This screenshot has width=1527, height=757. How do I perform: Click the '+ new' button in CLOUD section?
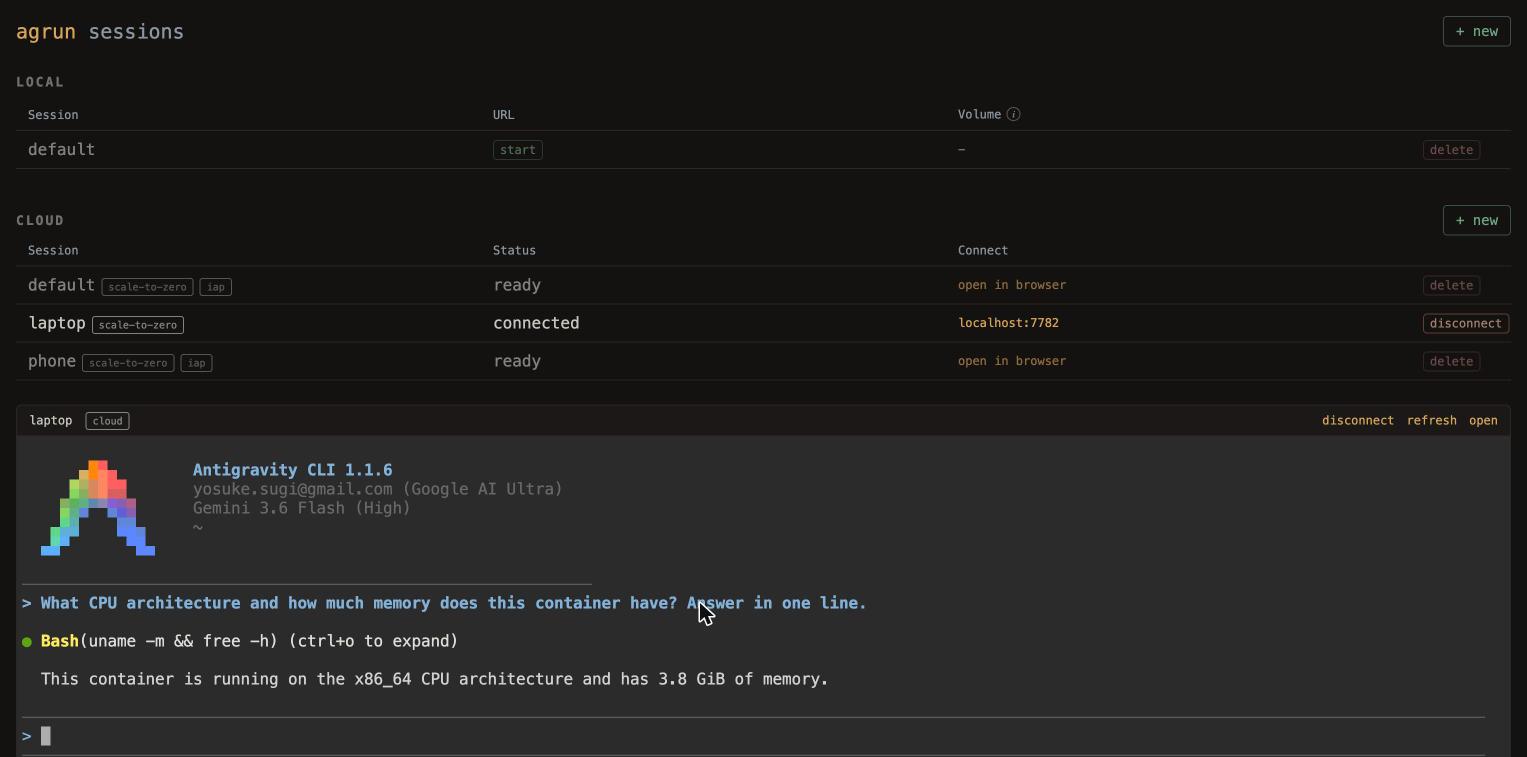click(x=1476, y=220)
